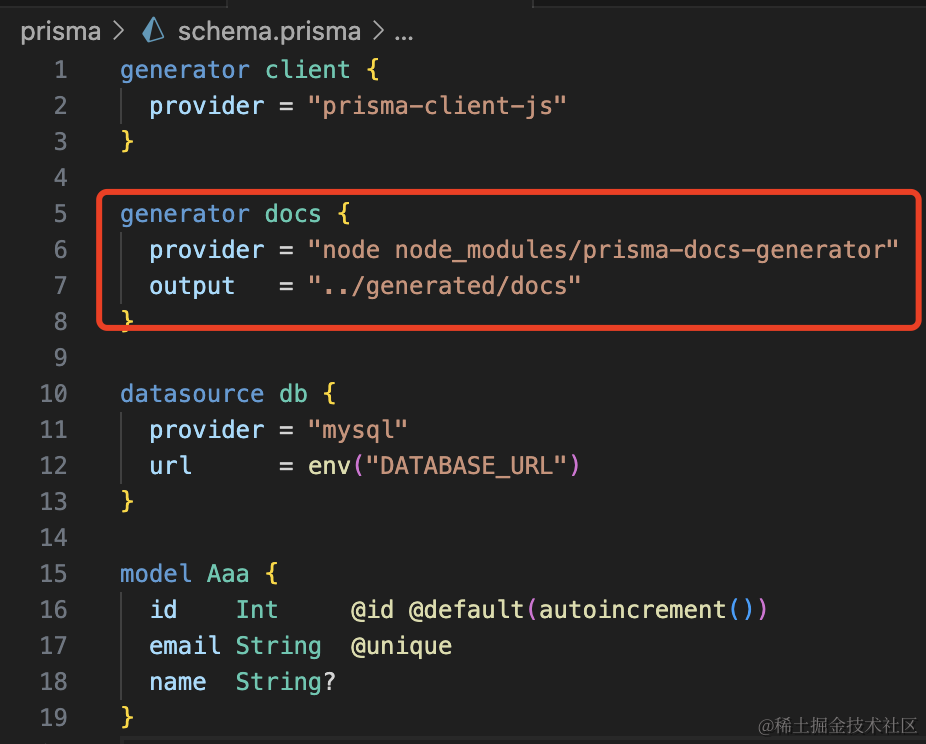The image size is (926, 744).
Task: Open the breadcrumb ellipsis symbol list
Action: [x=404, y=31]
